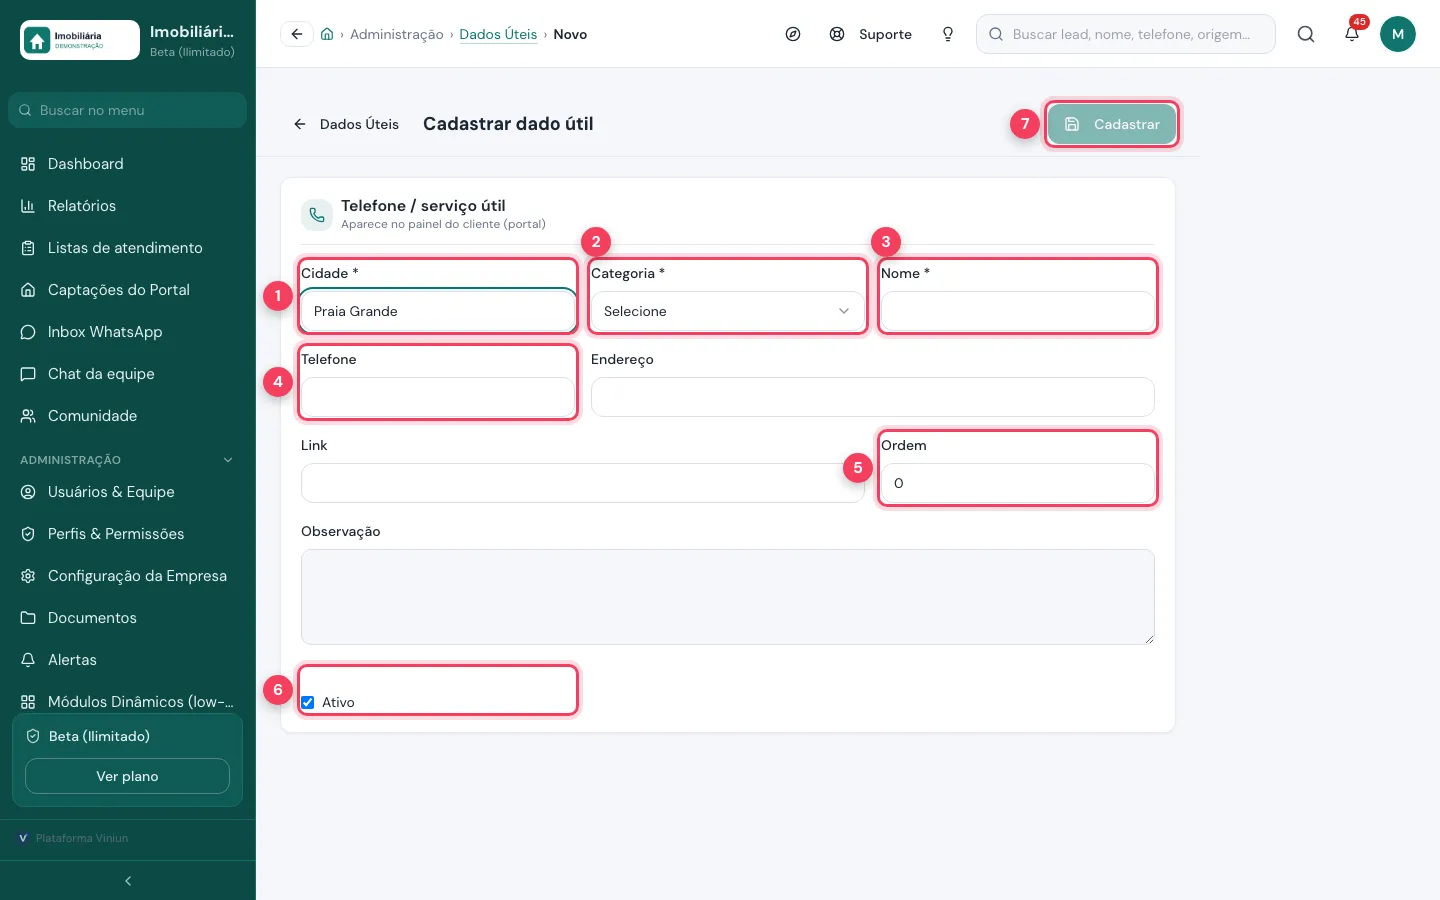Open user avatar menu labeled M
1440x900 pixels.
point(1398,34)
